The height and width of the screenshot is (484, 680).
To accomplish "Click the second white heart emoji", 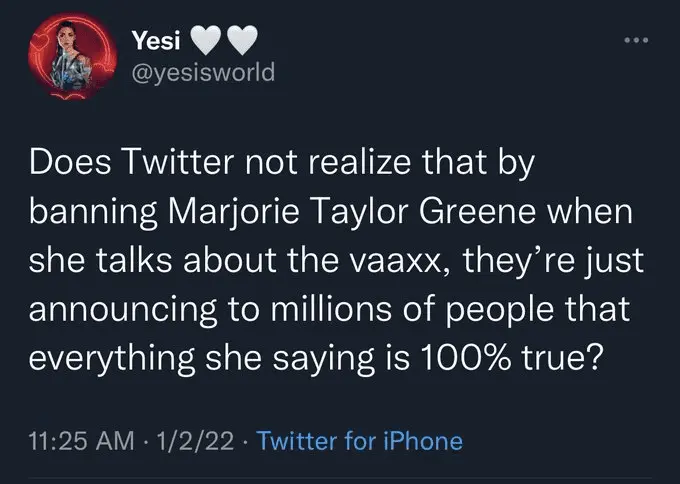I will coord(242,41).
